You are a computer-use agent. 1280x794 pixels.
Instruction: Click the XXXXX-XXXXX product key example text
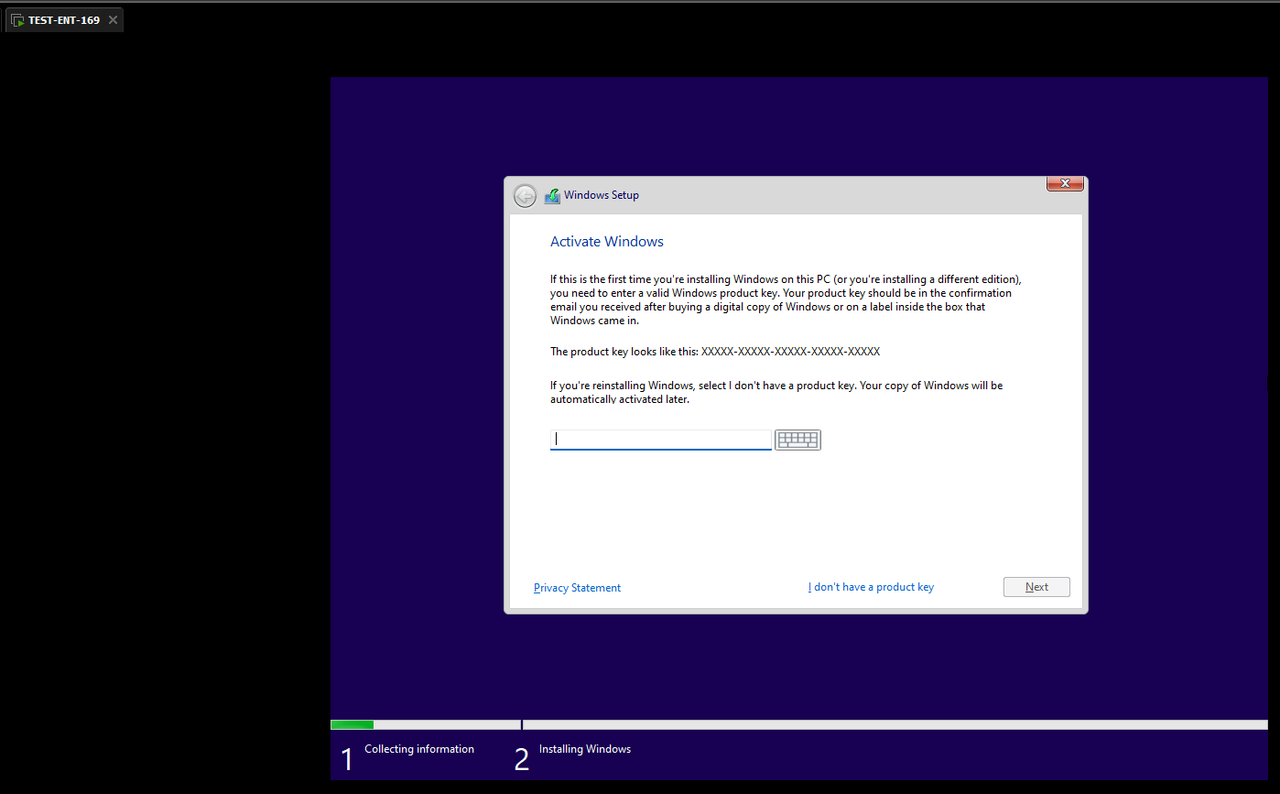click(x=790, y=352)
